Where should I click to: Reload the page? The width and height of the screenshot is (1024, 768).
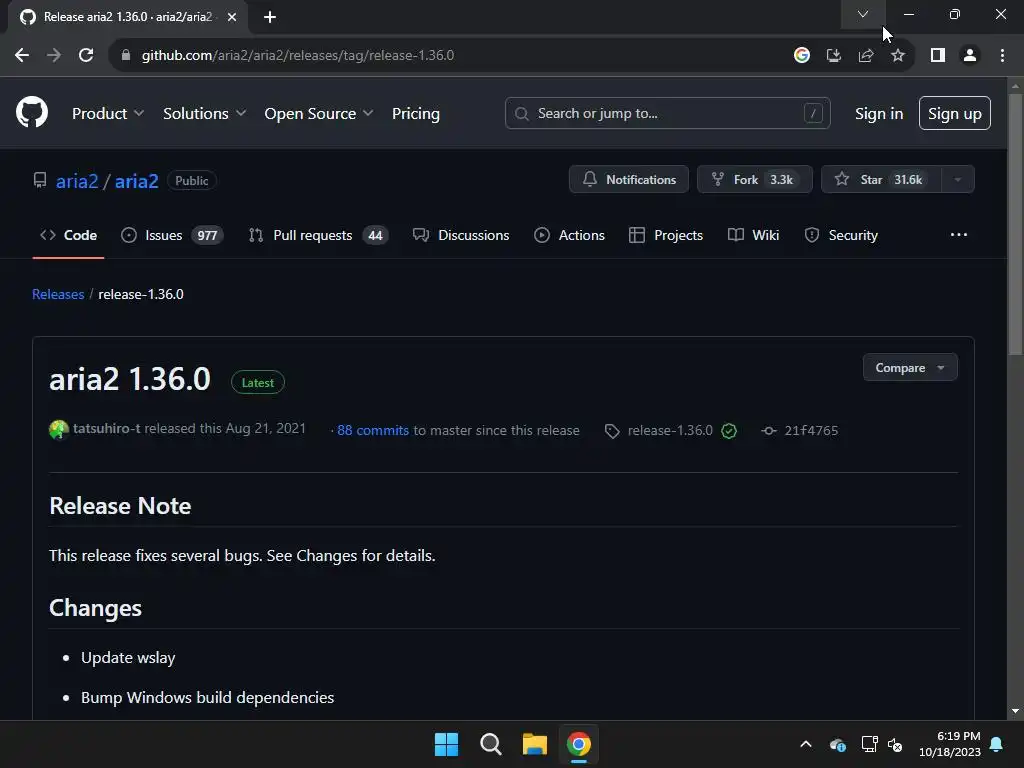(x=86, y=55)
